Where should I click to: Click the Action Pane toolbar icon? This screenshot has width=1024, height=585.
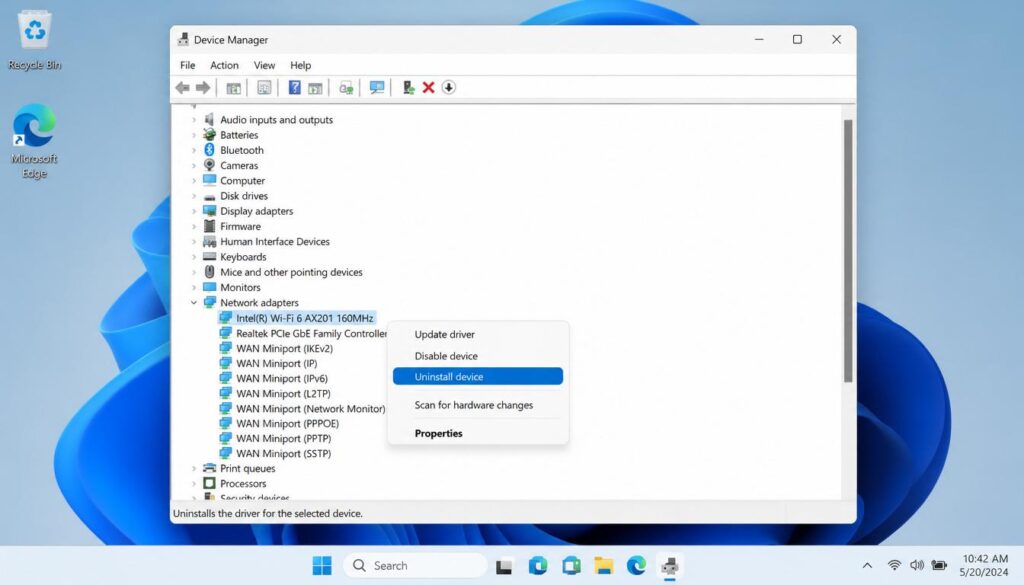[315, 87]
